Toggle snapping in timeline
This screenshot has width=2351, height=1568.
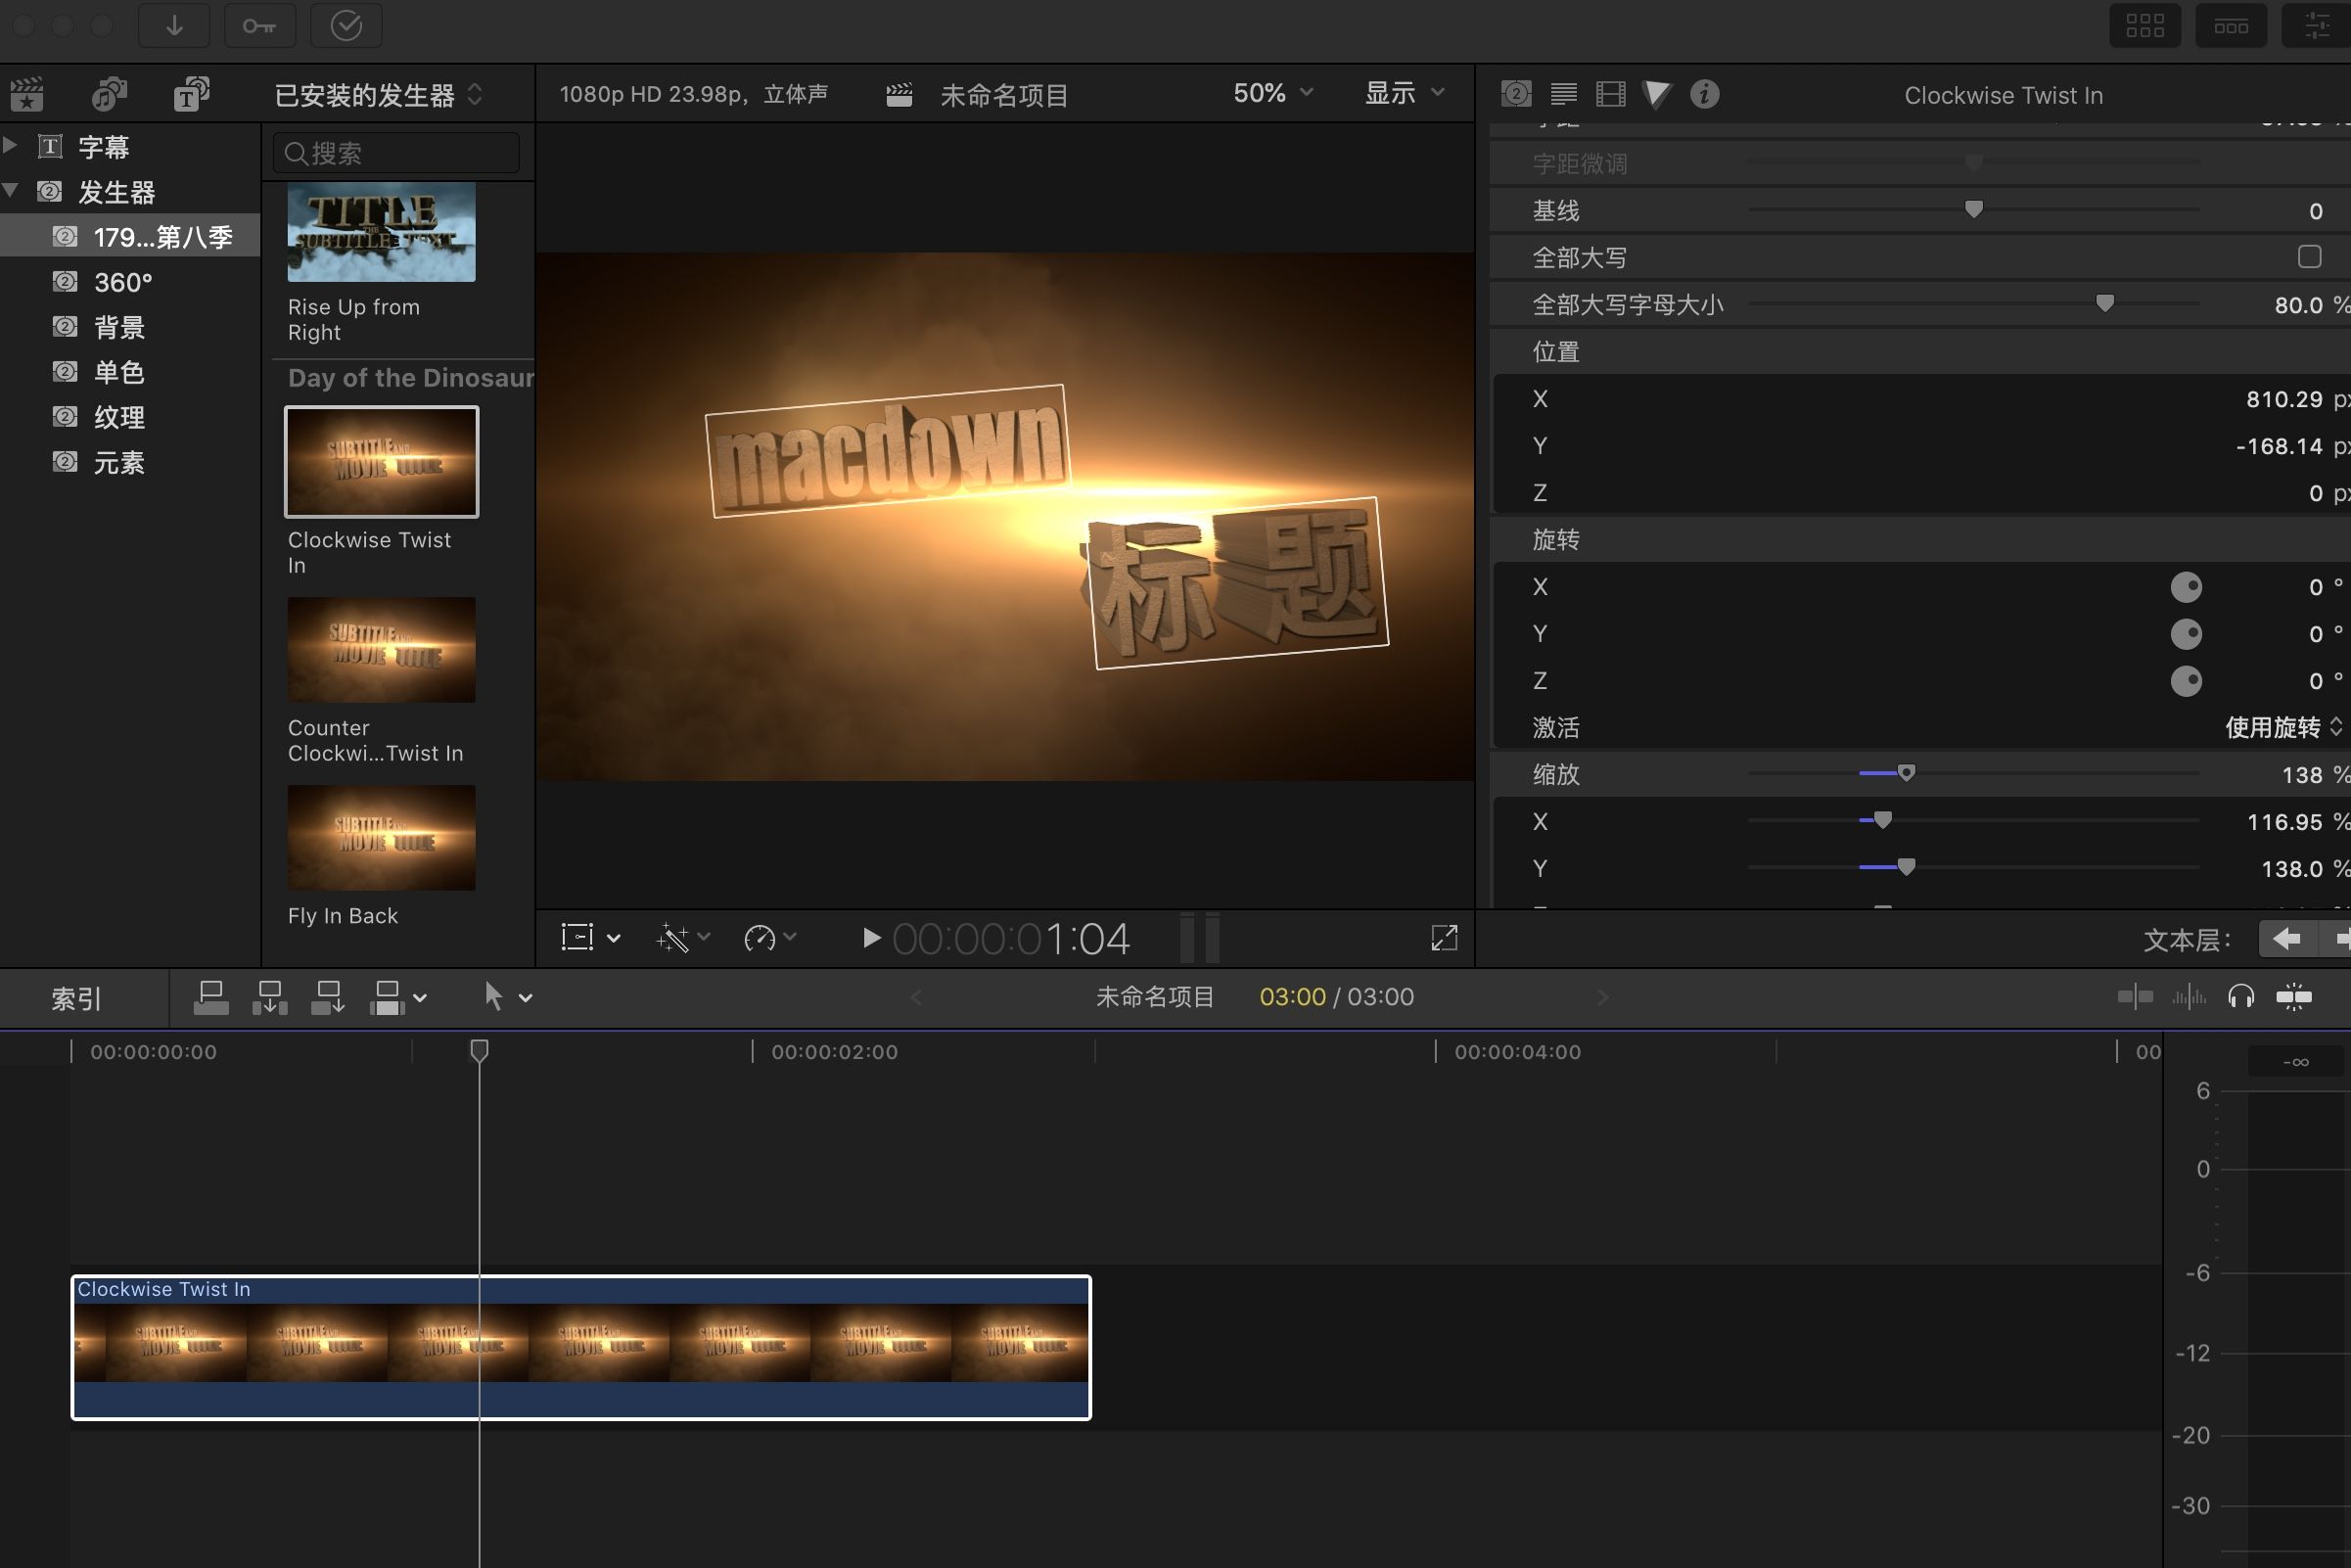(2294, 996)
